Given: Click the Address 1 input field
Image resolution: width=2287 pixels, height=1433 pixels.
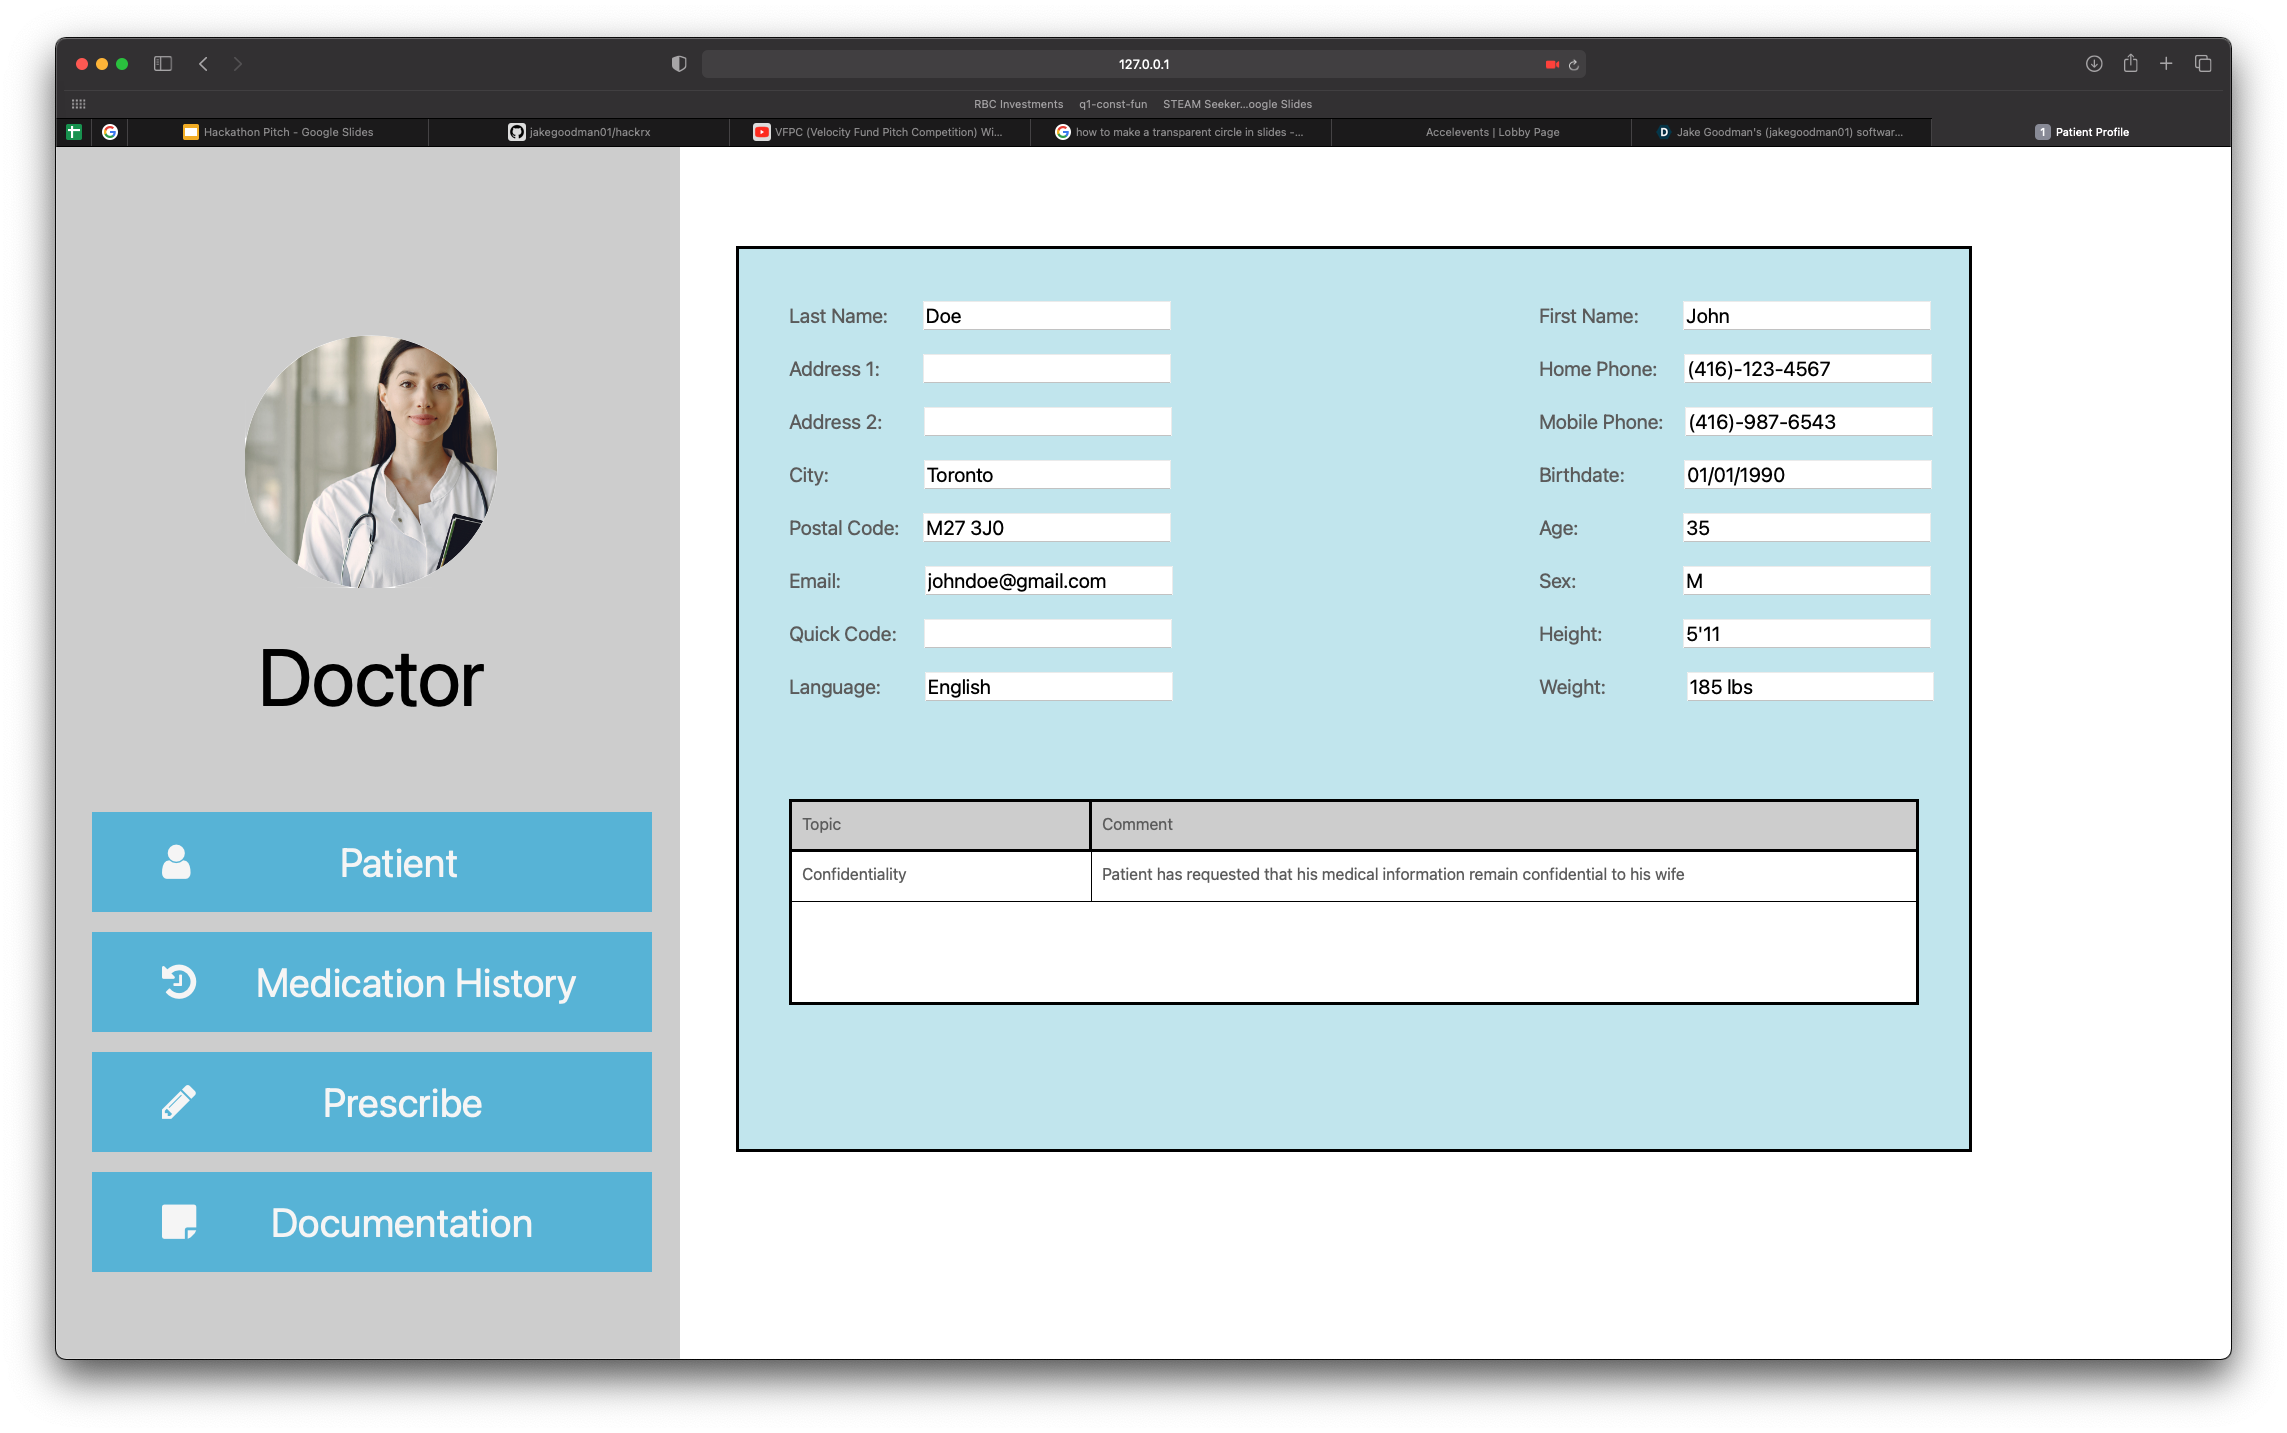Looking at the screenshot, I should tap(1046, 369).
